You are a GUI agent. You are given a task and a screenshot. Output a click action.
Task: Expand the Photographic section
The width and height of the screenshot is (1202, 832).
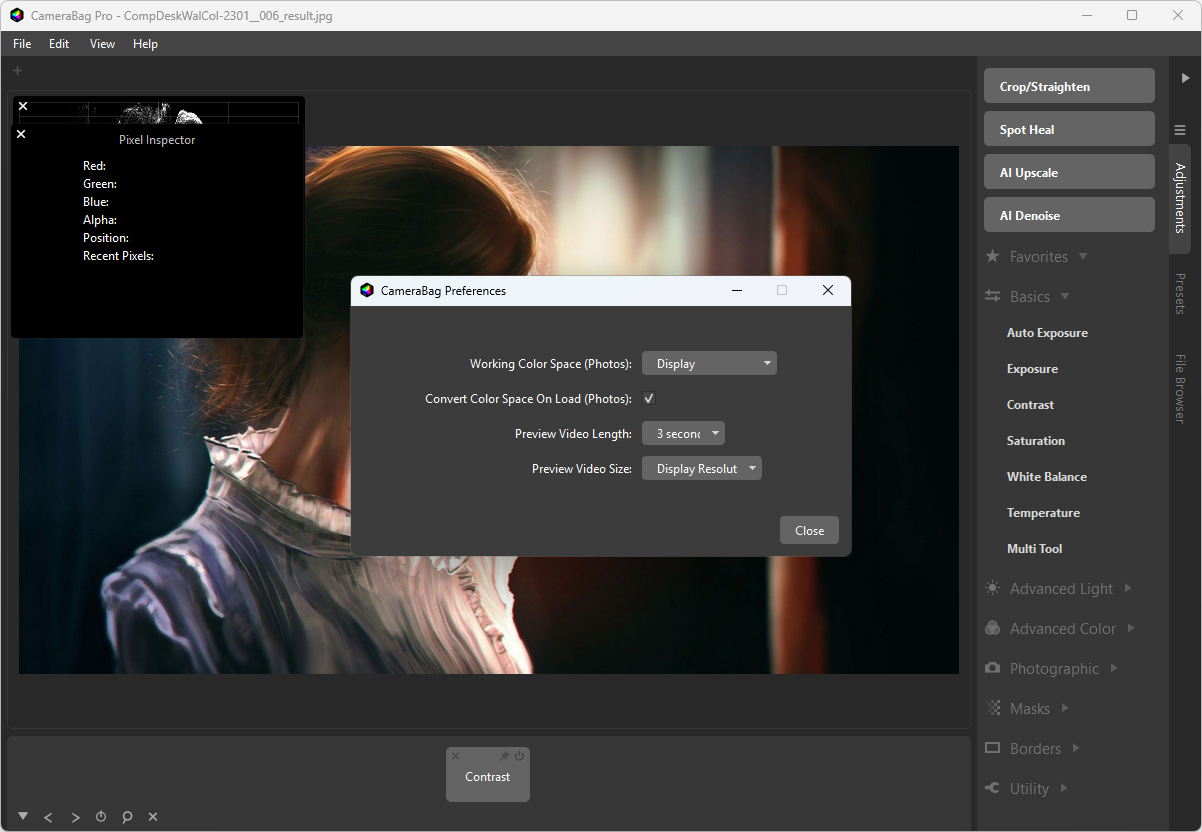[1114, 668]
